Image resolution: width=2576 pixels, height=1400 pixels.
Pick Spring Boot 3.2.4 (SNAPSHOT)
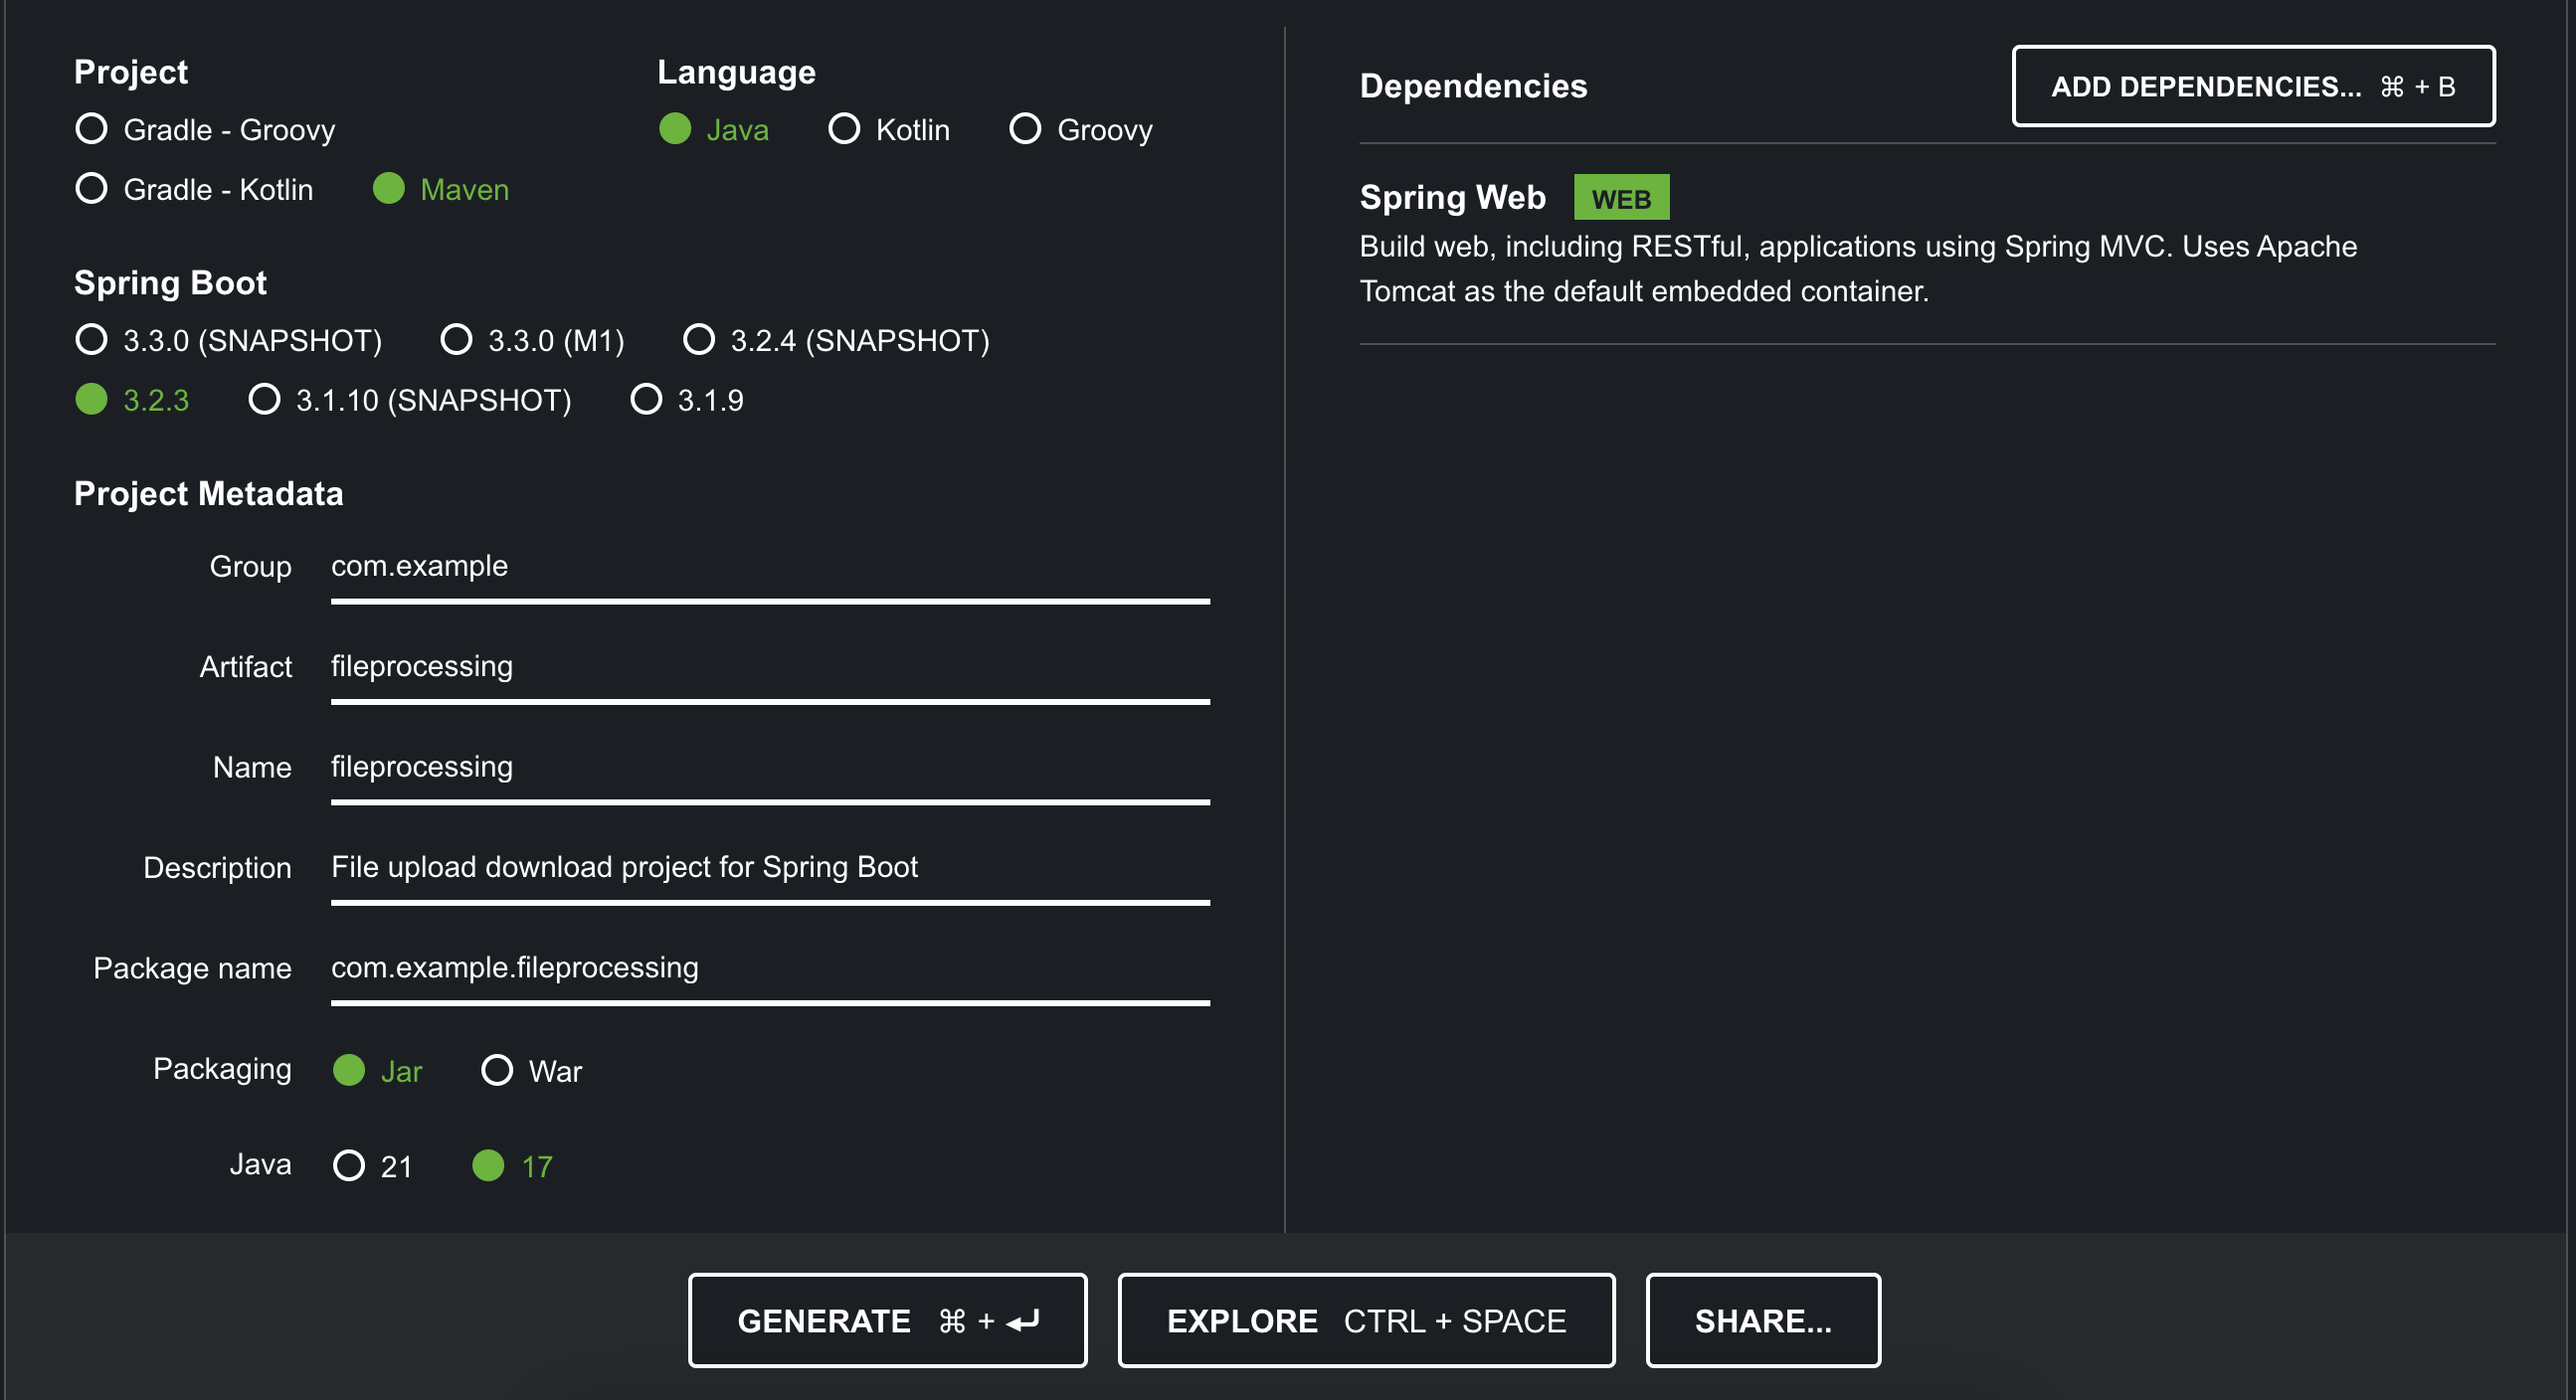(x=699, y=340)
